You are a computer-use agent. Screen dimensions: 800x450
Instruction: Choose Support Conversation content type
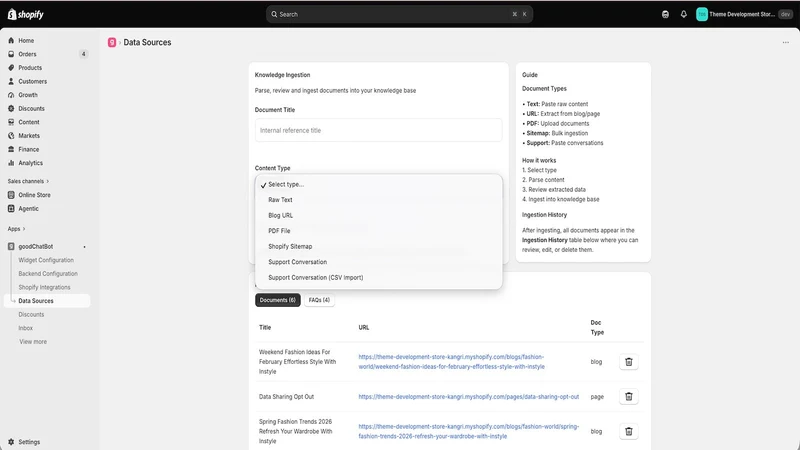click(x=379, y=262)
